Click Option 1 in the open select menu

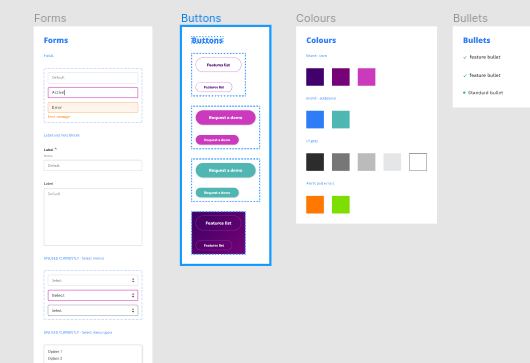pyautogui.click(x=55, y=352)
